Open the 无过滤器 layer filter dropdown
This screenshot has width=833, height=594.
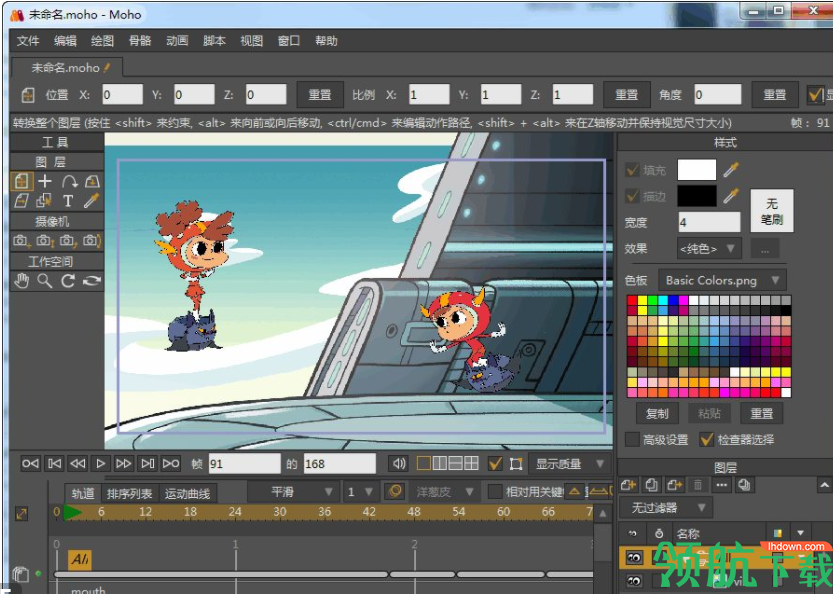coord(665,507)
